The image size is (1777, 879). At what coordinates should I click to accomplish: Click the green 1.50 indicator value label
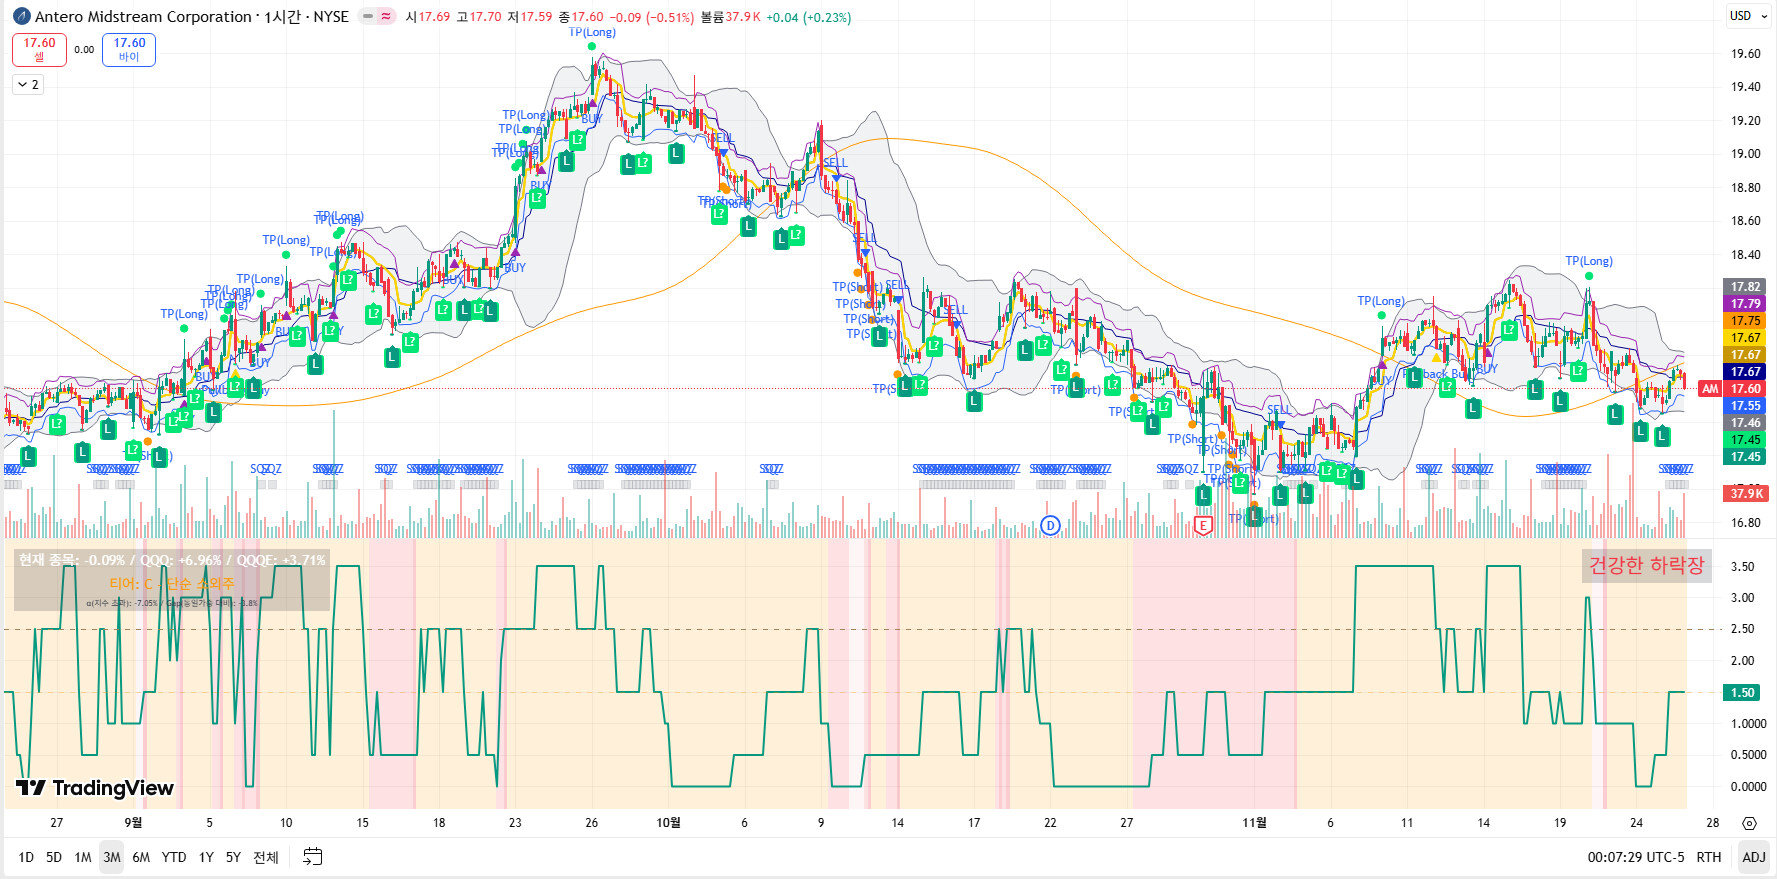click(1742, 692)
